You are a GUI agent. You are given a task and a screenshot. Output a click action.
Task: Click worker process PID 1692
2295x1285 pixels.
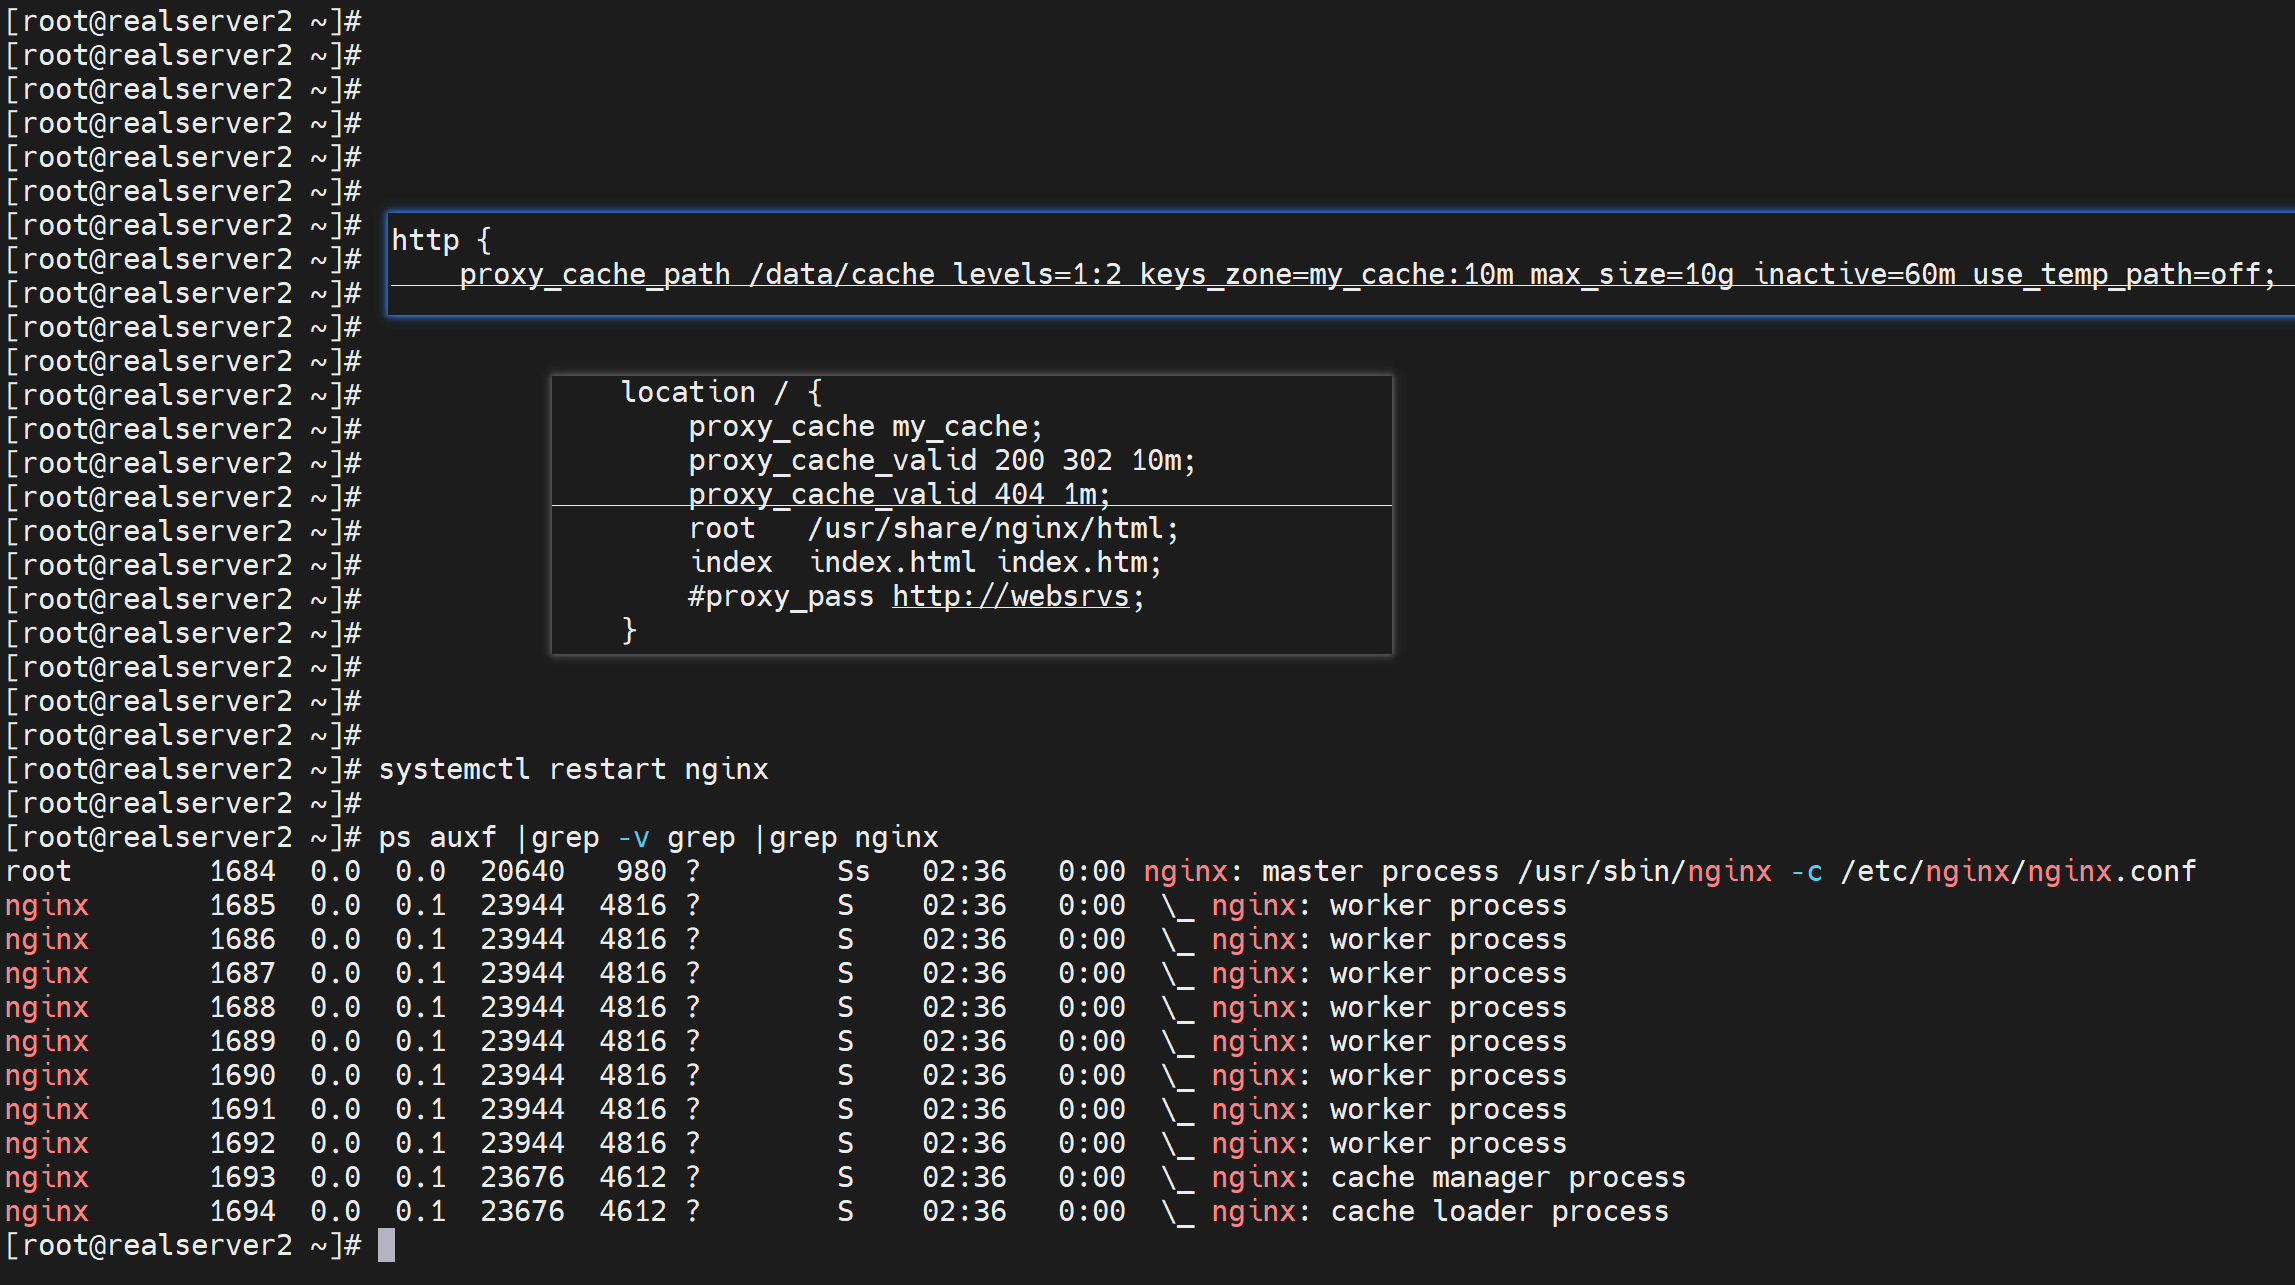pos(242,1143)
